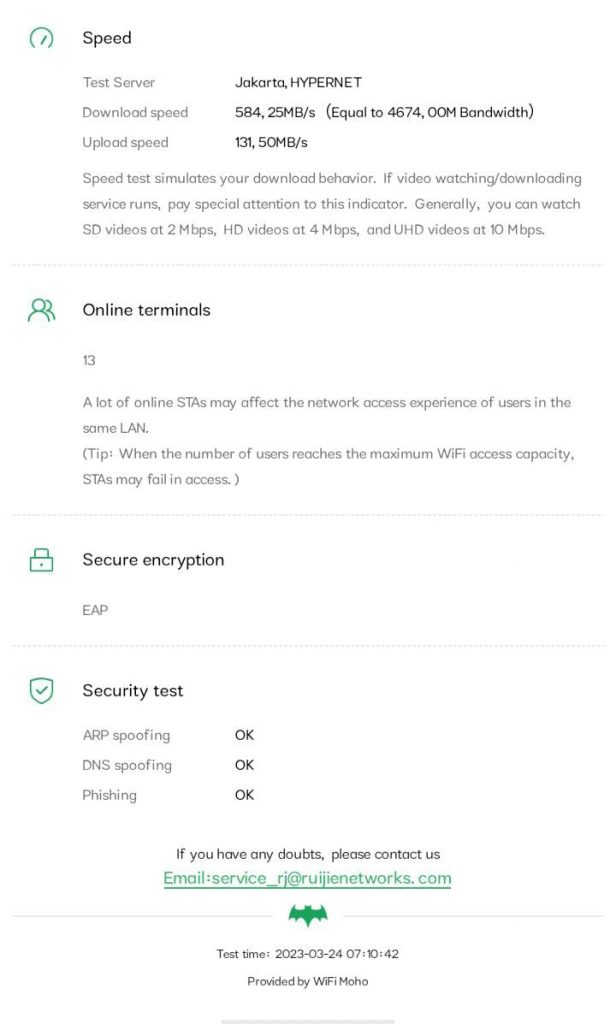Click the shield Security test icon
The height and width of the screenshot is (1024, 616).
click(x=41, y=690)
